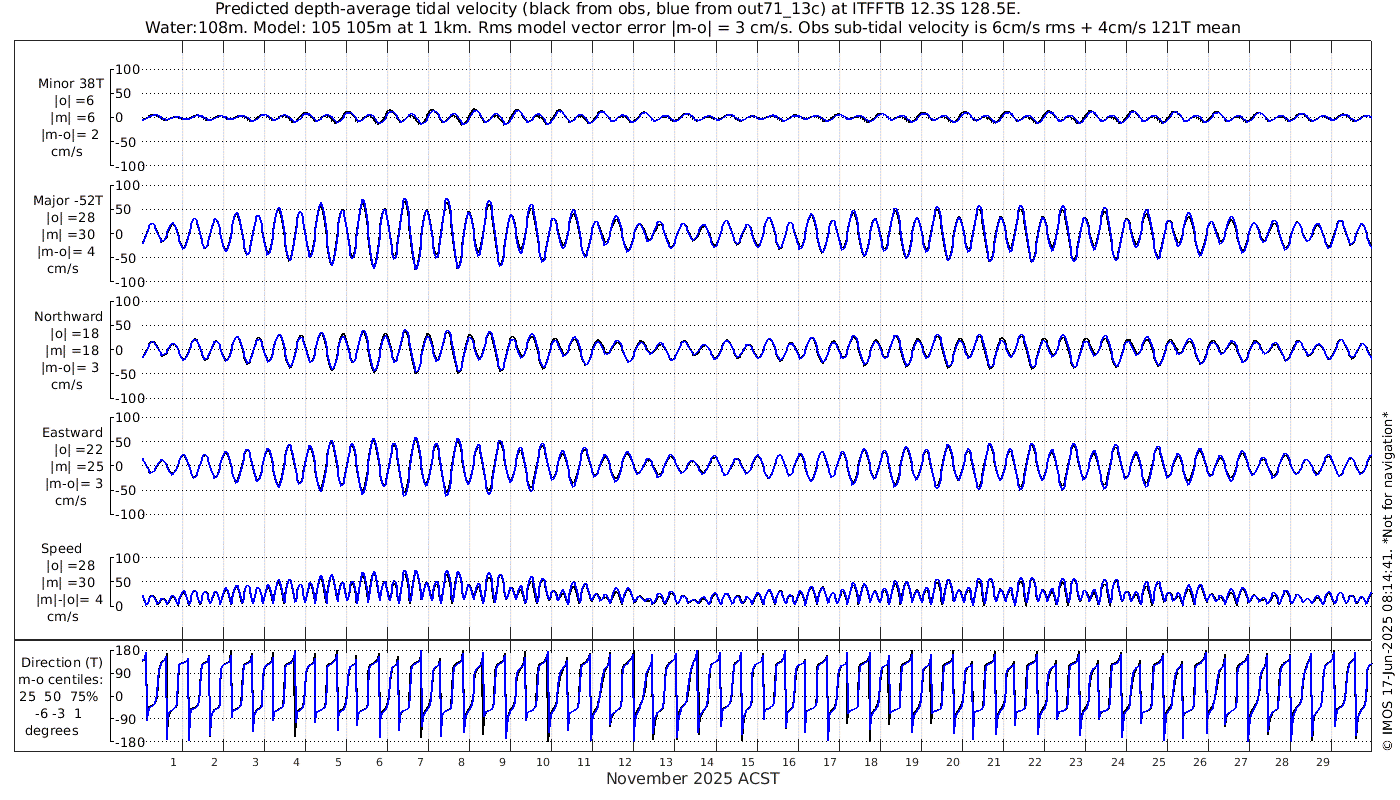Viewport: 1400px width, 800px height.
Task: Click the 'Eastward' panel label
Action: point(72,432)
